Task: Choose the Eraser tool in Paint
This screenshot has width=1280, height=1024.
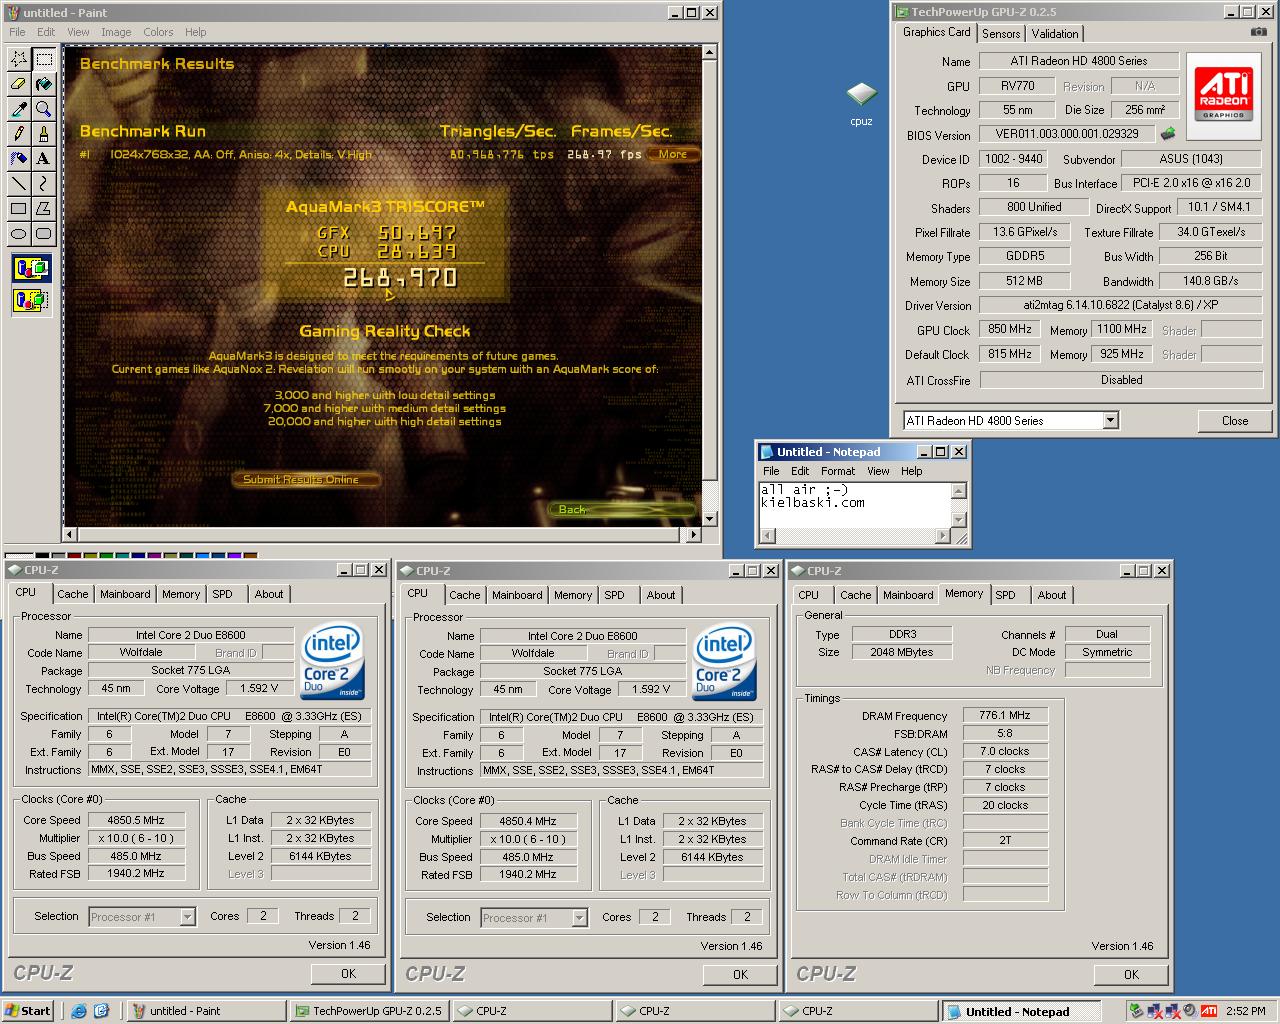Action: pos(18,84)
